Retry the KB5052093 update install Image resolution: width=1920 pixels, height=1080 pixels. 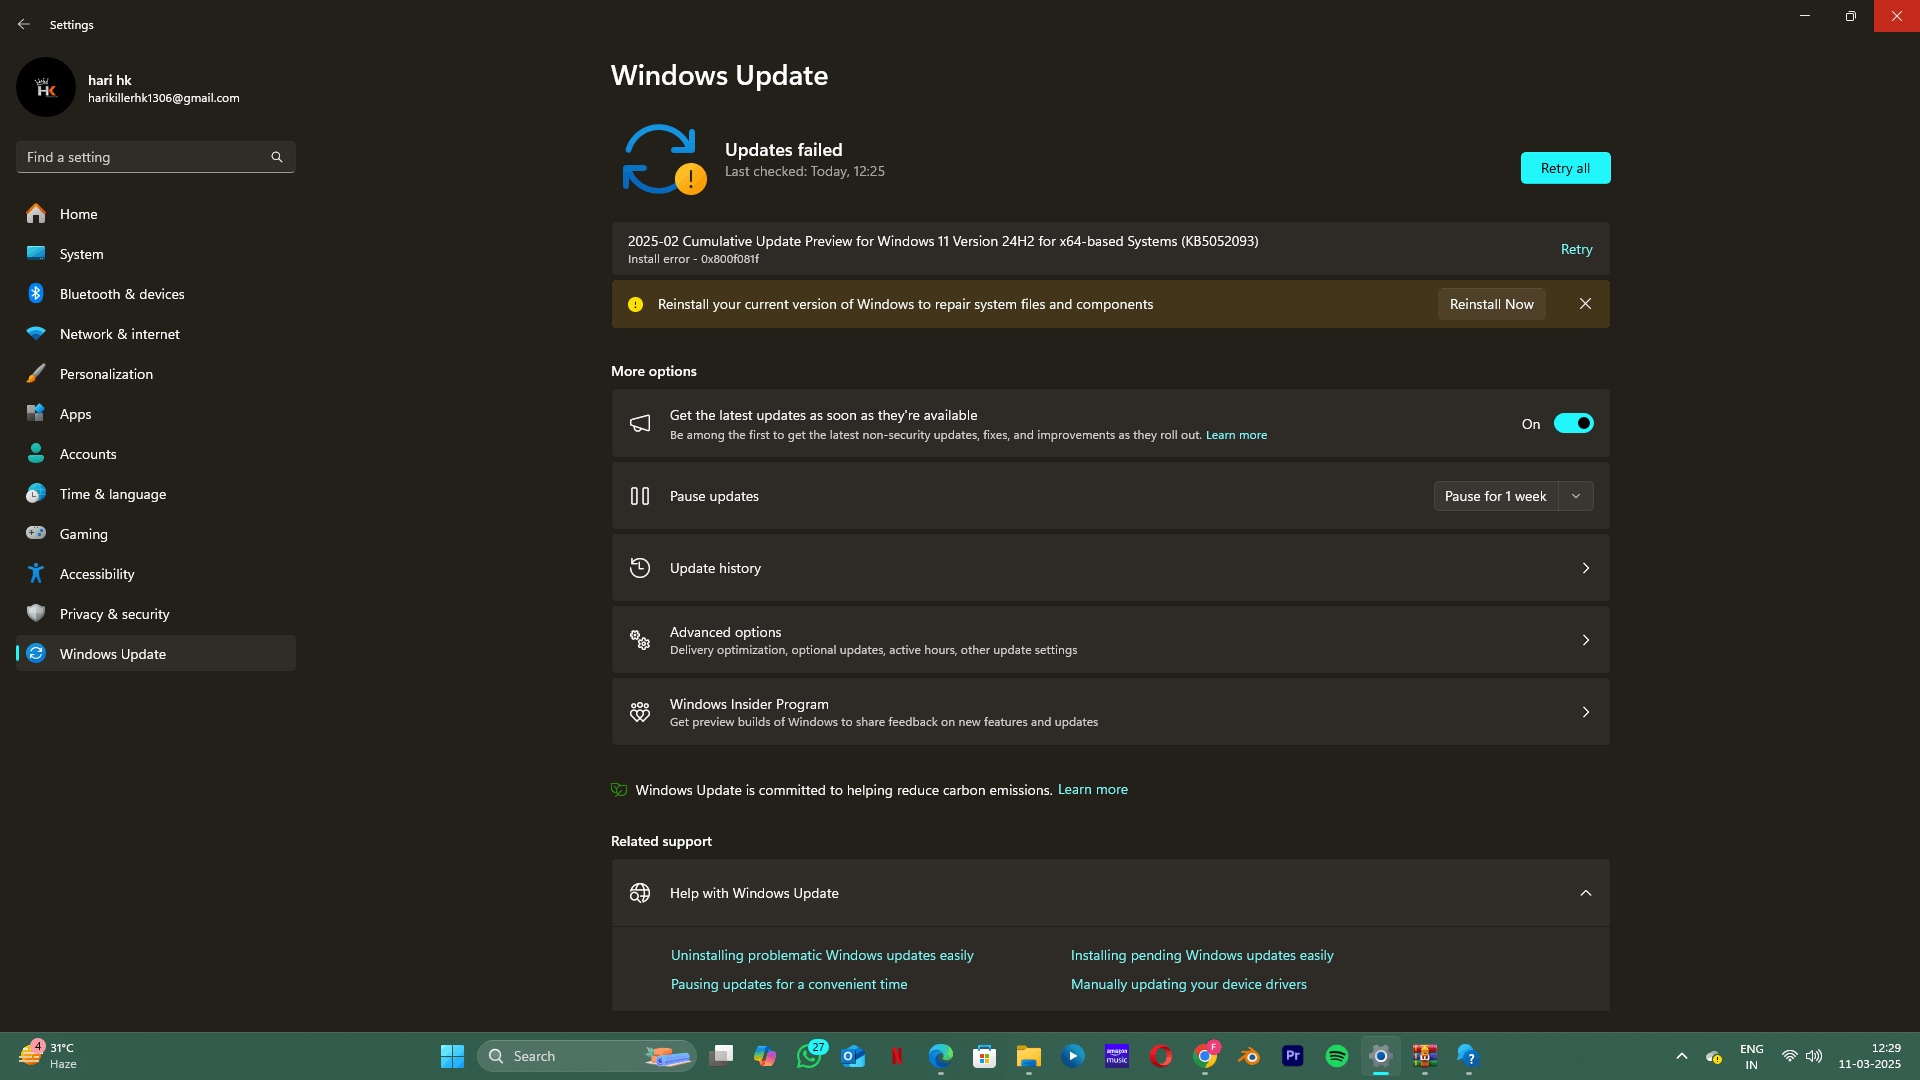tap(1576, 249)
